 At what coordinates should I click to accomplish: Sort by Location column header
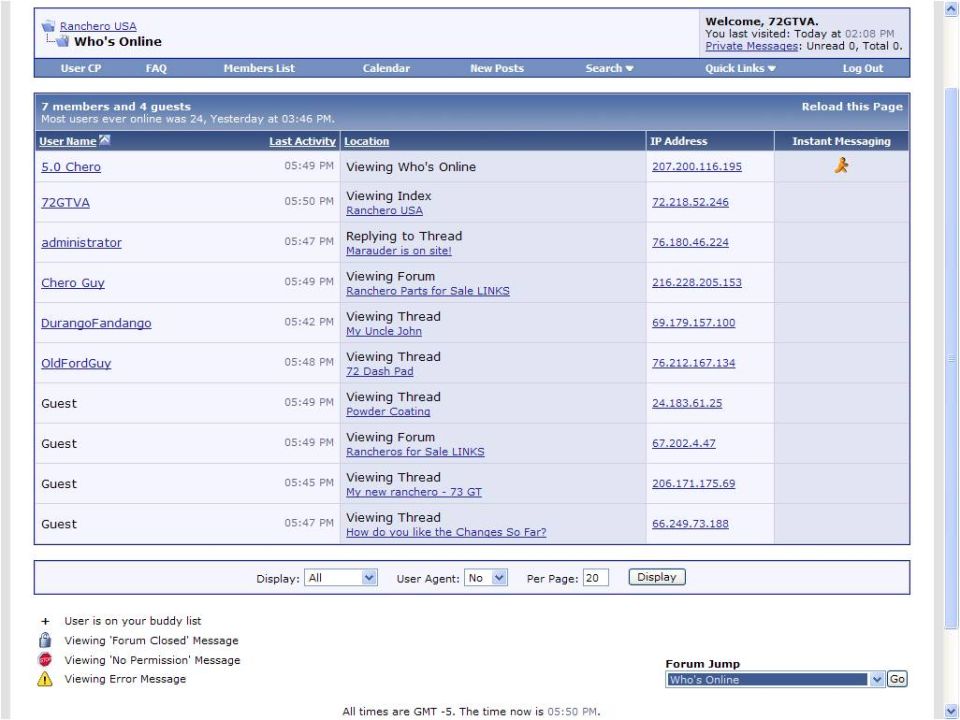click(366, 141)
